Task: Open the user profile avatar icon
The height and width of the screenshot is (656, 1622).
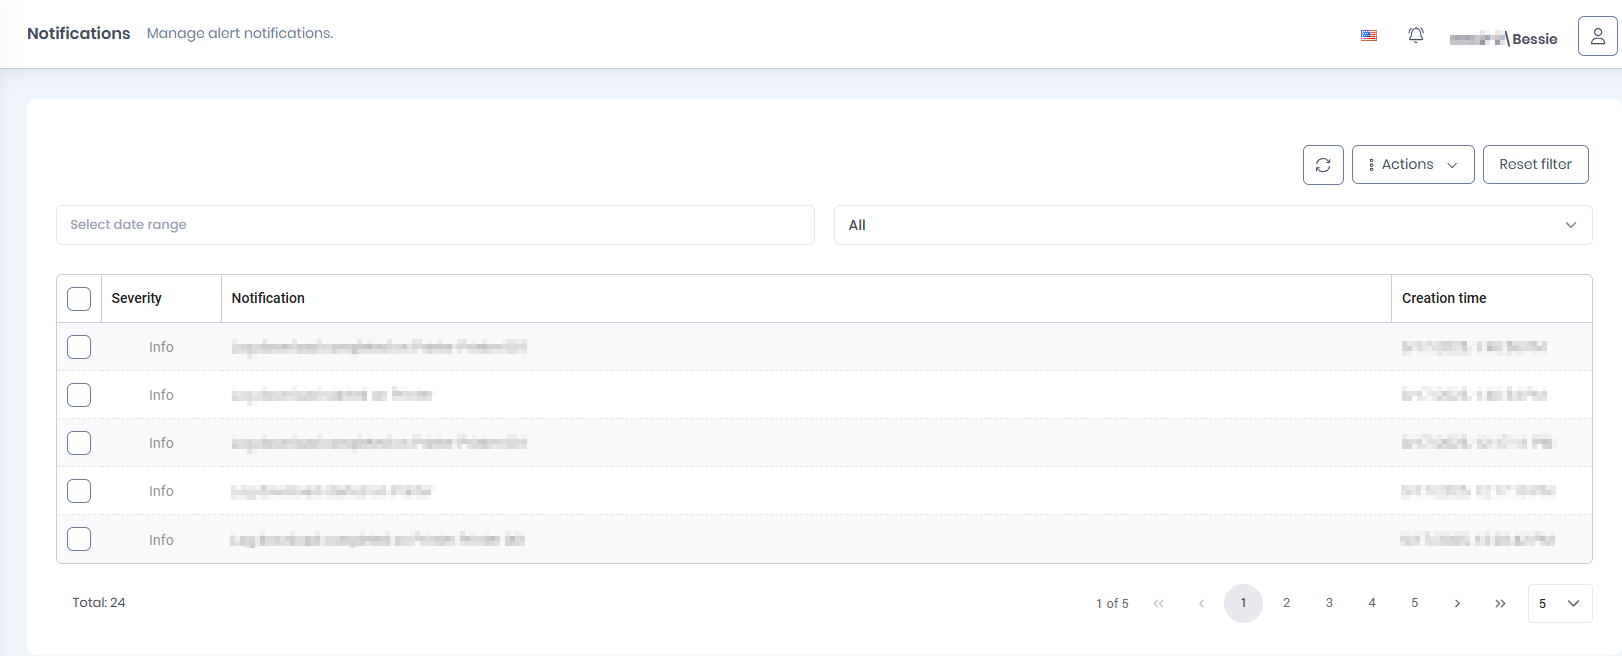Action: 1597,36
